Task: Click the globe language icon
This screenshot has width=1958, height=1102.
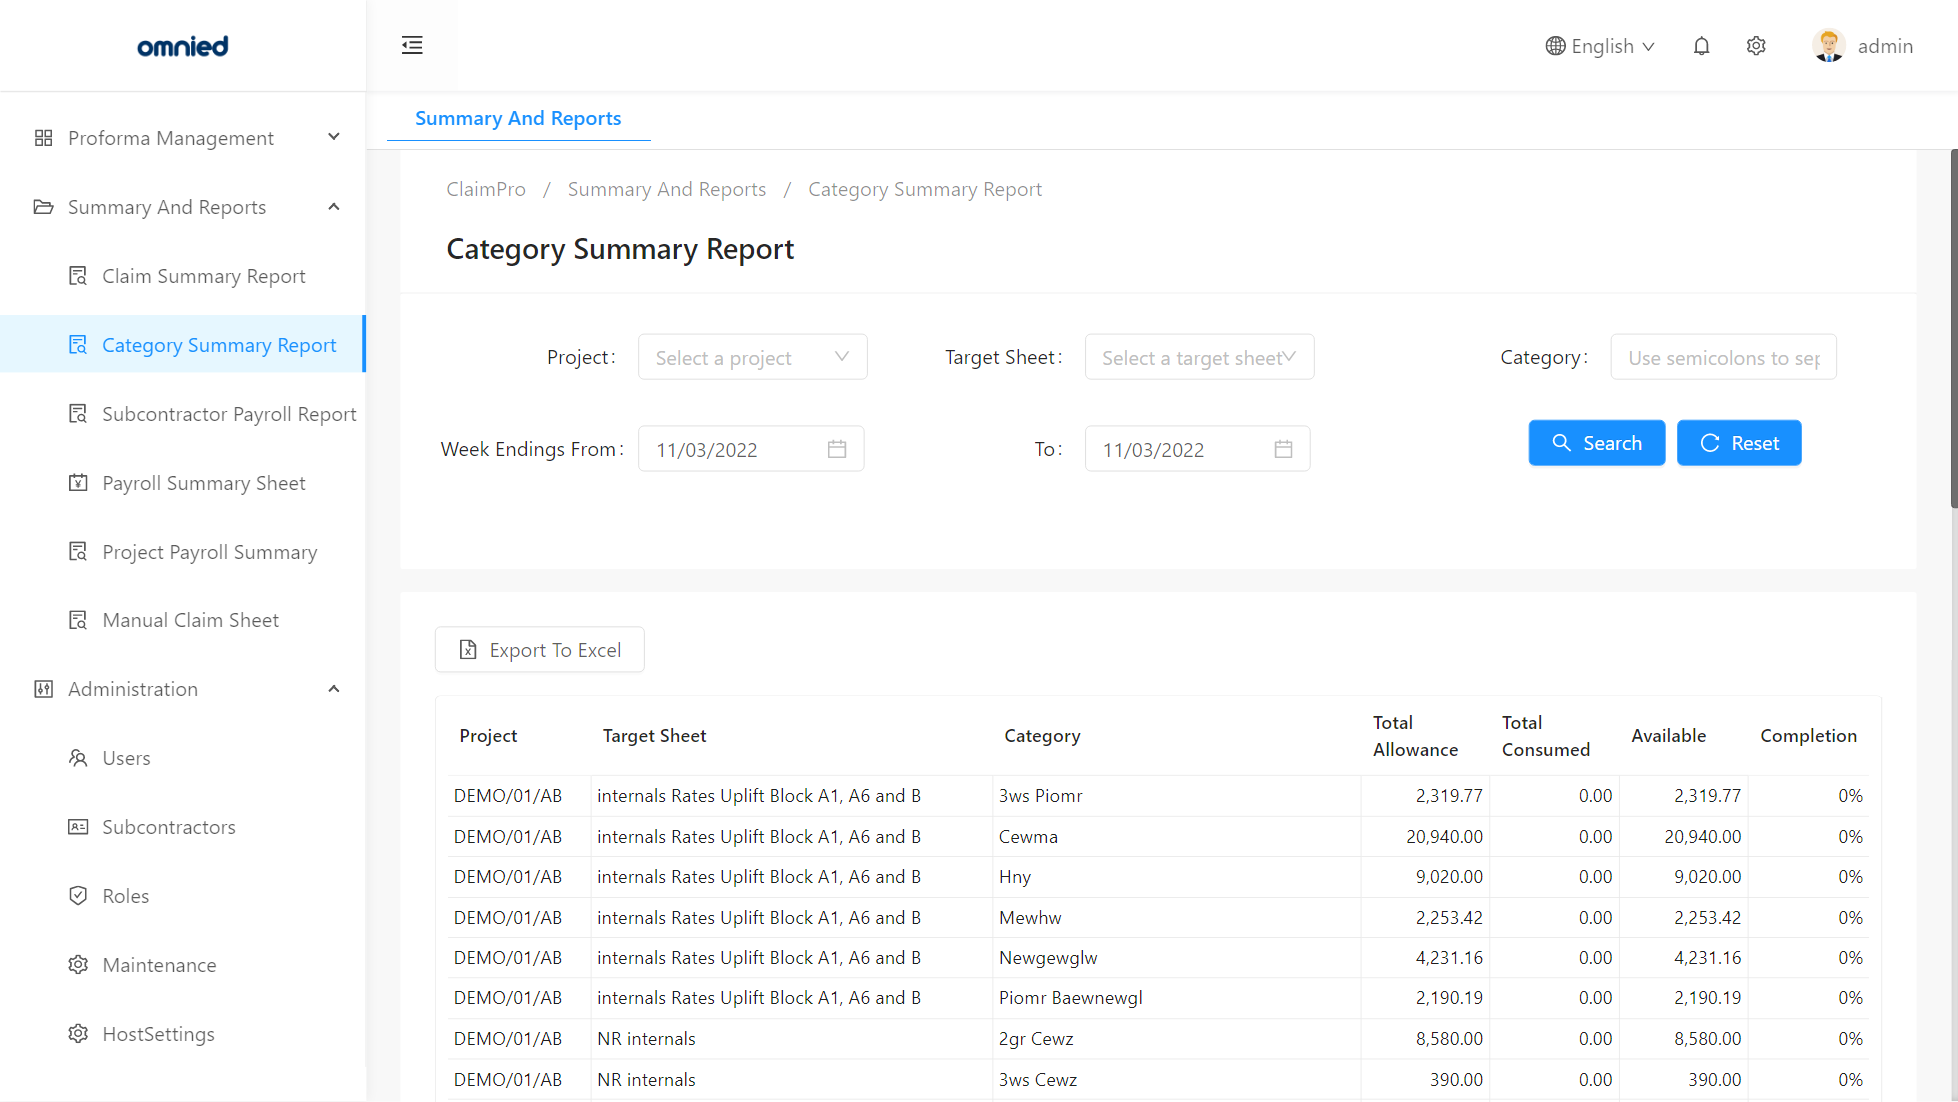Action: click(1555, 46)
